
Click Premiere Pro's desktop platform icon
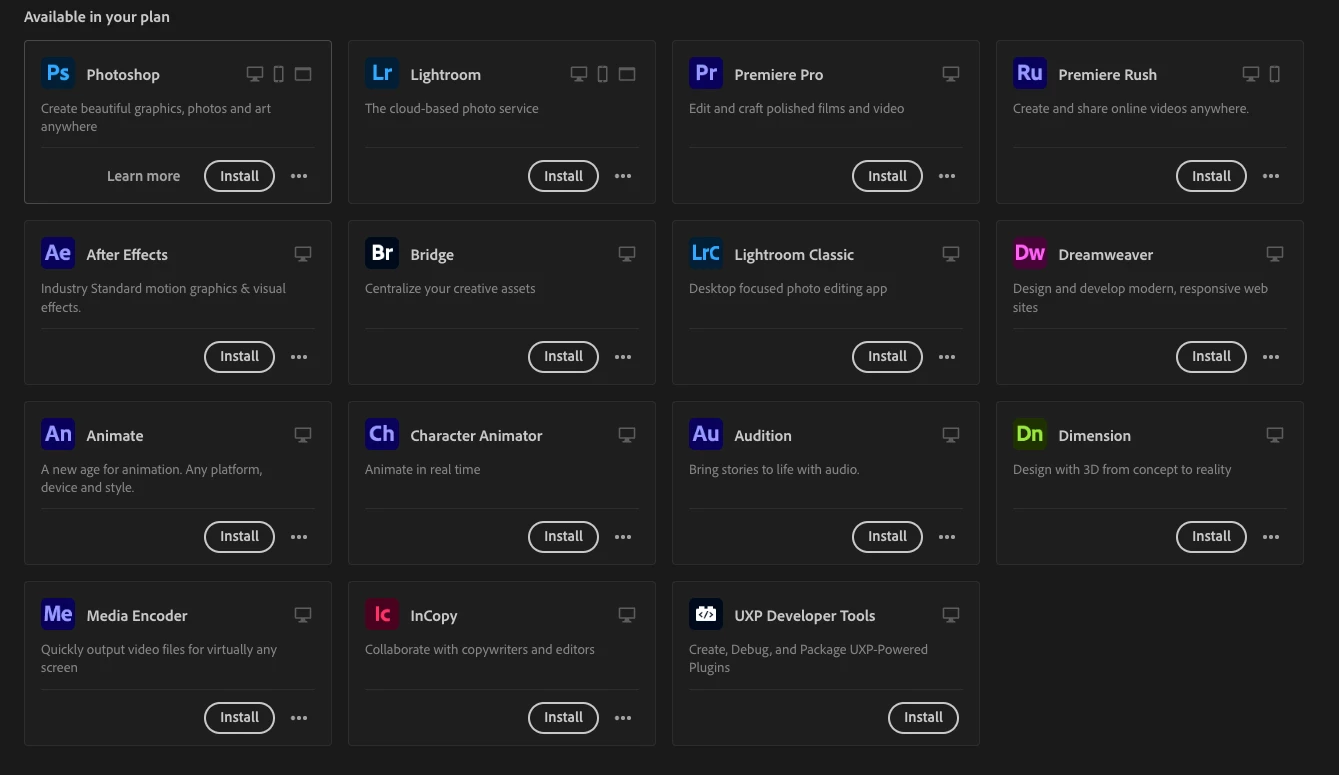click(951, 74)
